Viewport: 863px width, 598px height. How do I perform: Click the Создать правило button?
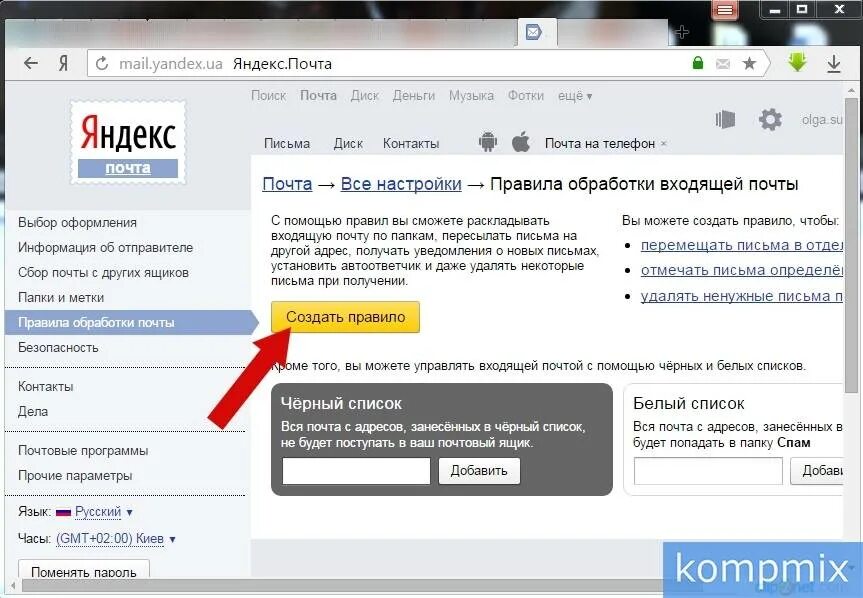tap(345, 317)
